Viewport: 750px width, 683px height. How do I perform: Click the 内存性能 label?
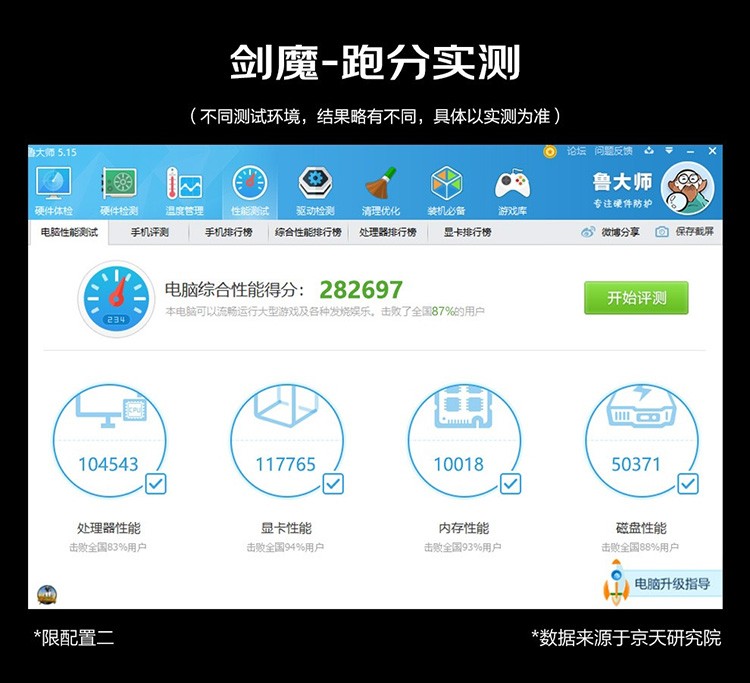(x=464, y=528)
